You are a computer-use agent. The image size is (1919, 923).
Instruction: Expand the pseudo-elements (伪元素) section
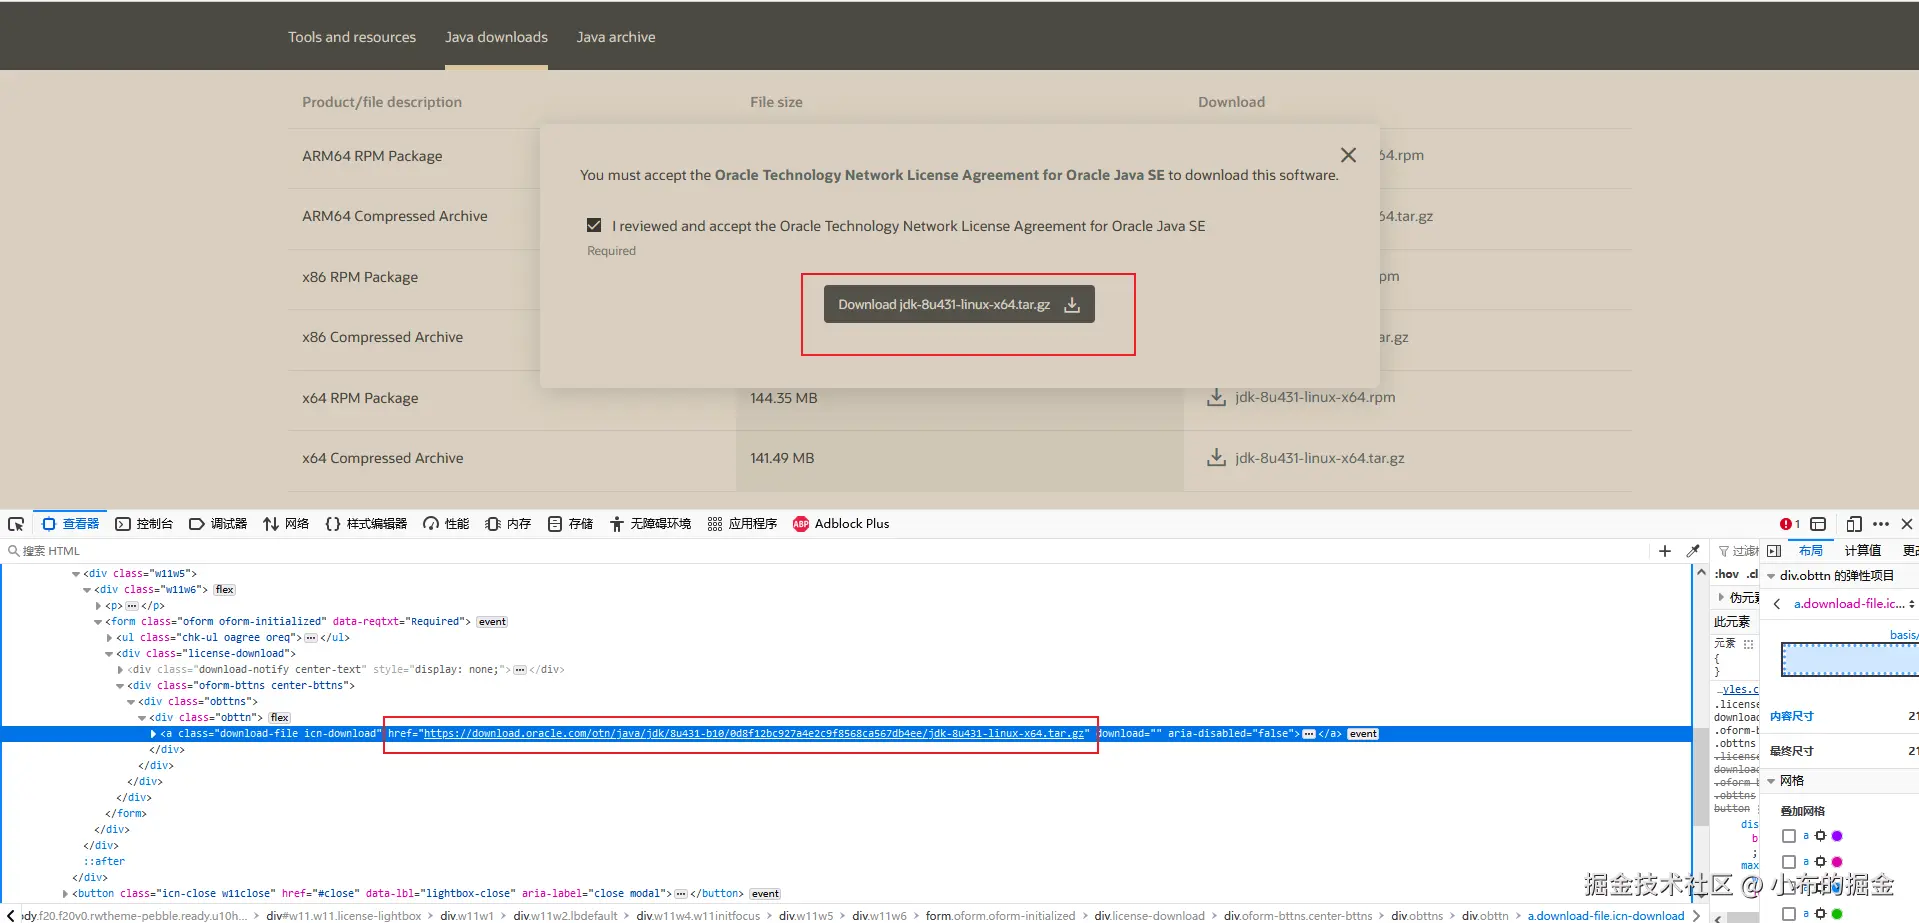1721,597
